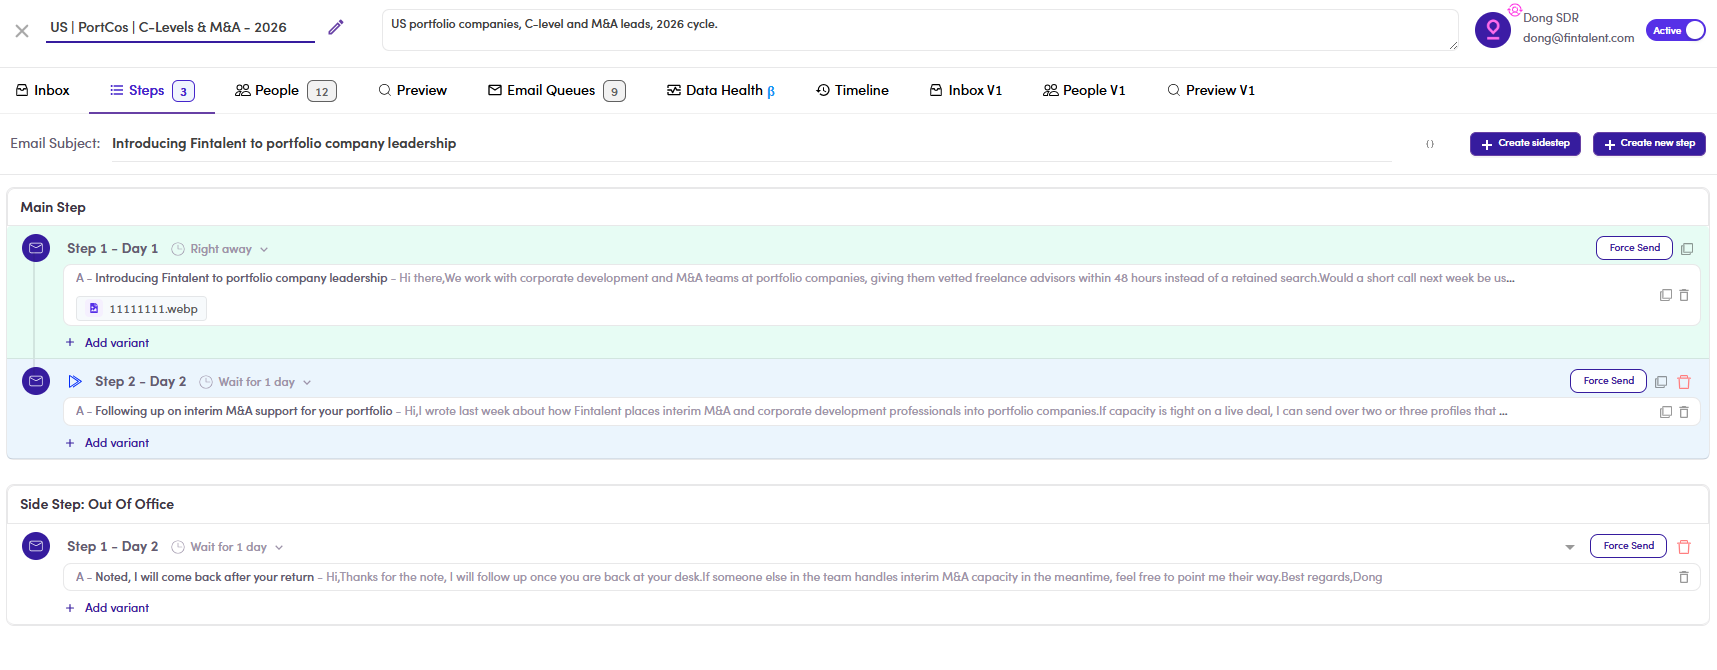
Task: Add variant under Step 2 - Day 2
Action: pyautogui.click(x=107, y=443)
